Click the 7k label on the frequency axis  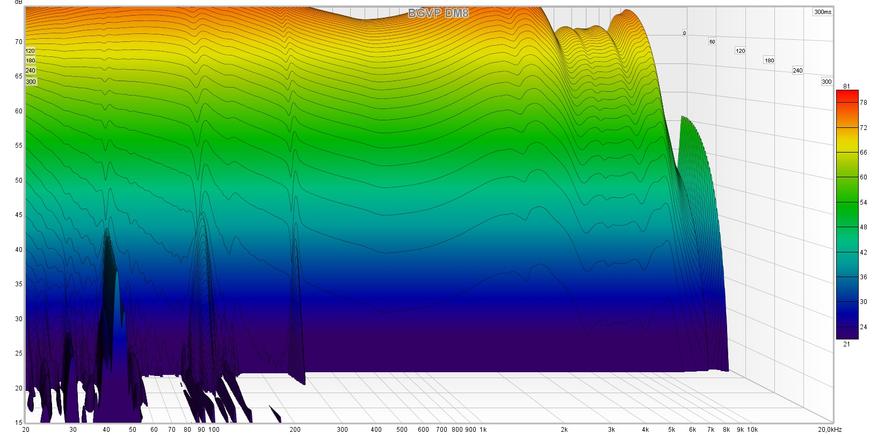(711, 430)
